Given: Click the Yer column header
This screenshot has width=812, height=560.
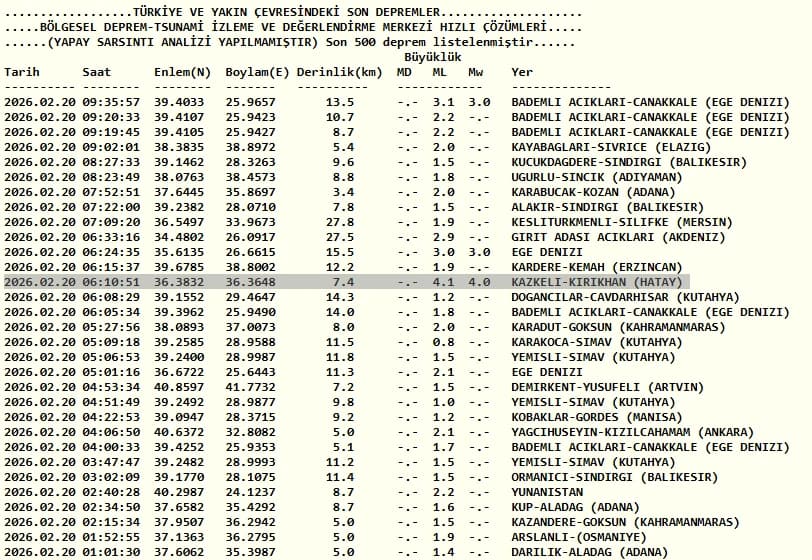Looking at the screenshot, I should click(x=522, y=72).
